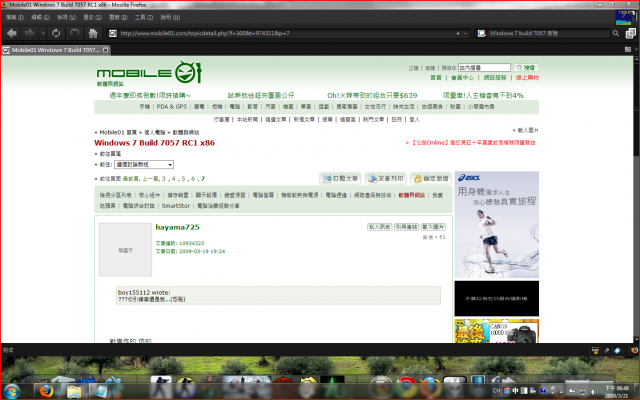Viewport: 640px width, 400px height.
Task: Reload the page with the refresh icon
Action: pos(56,33)
